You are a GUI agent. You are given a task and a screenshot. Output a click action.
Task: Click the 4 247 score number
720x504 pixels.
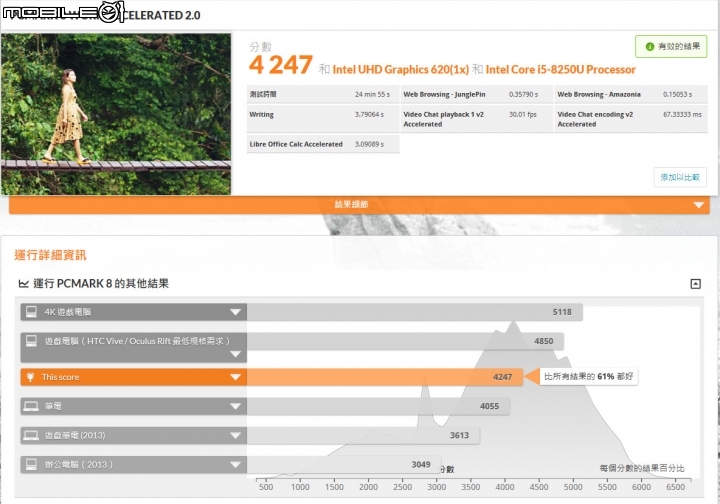click(281, 65)
